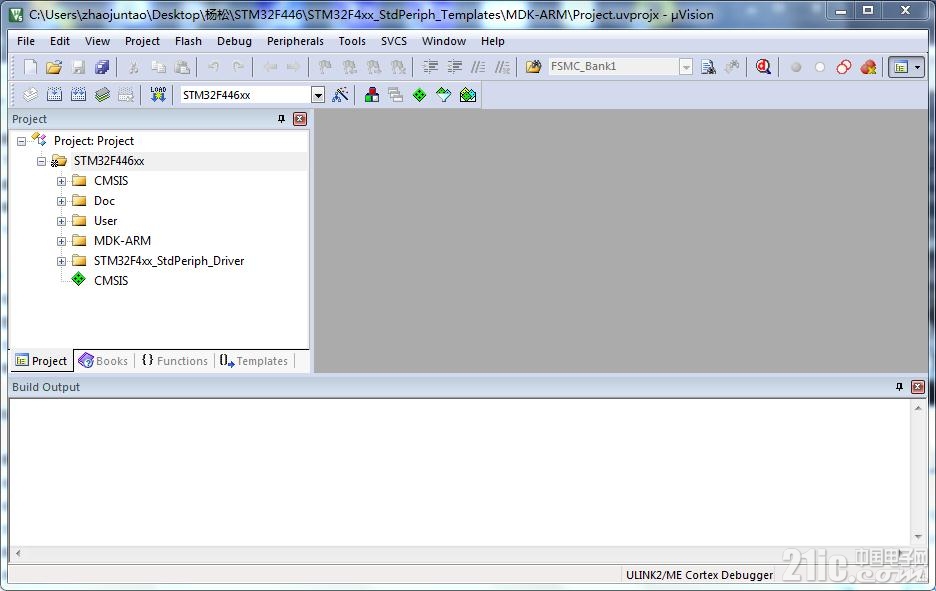This screenshot has height=591, width=936.
Task: Open the STM32F446xx target dropdown arrow
Action: pos(318,95)
